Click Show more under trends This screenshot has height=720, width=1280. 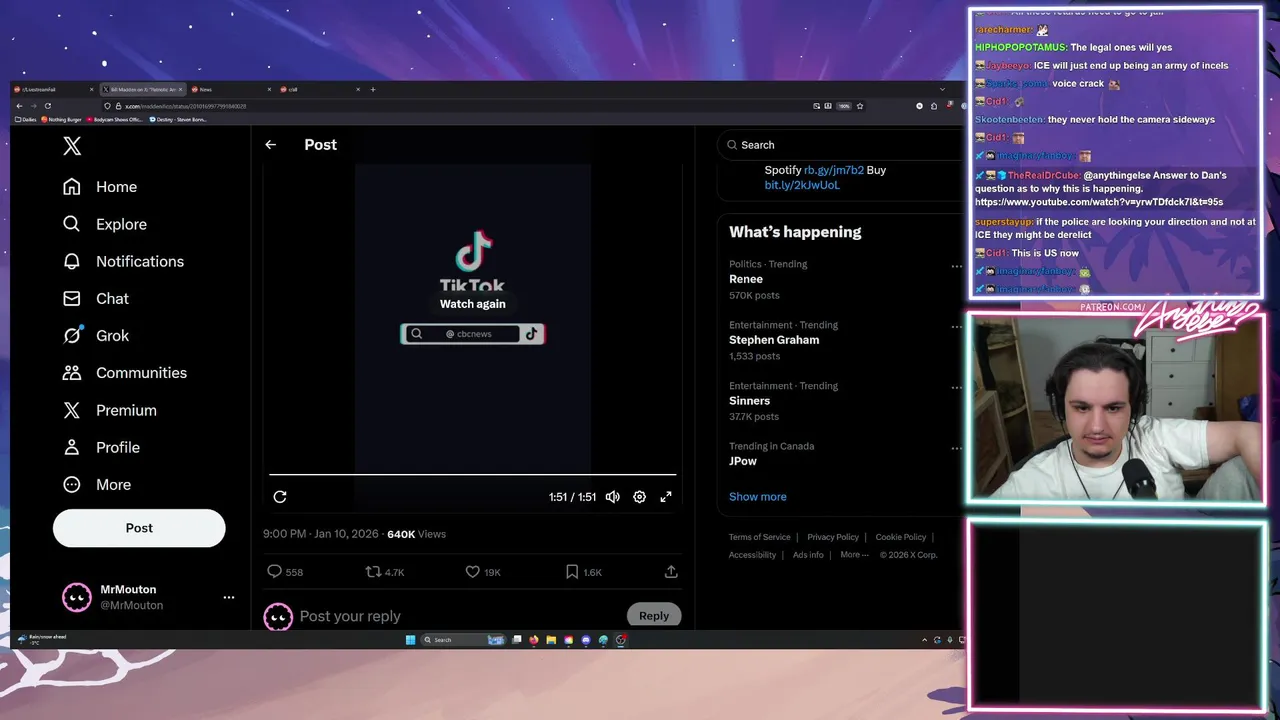[758, 497]
